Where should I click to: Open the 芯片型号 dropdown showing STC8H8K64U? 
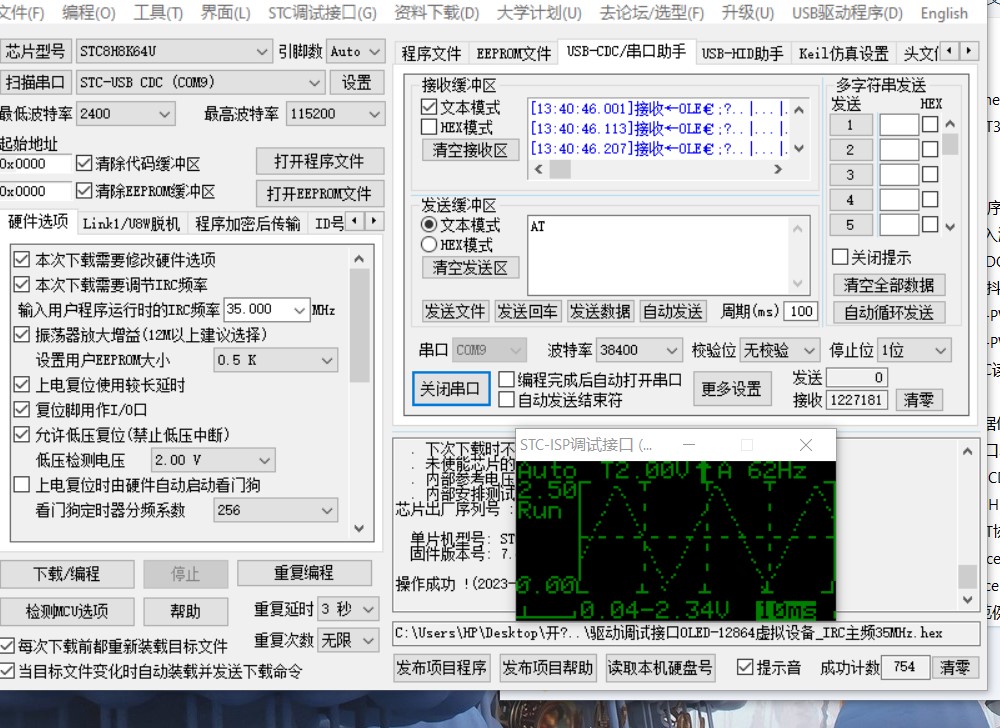pyautogui.click(x=173, y=52)
